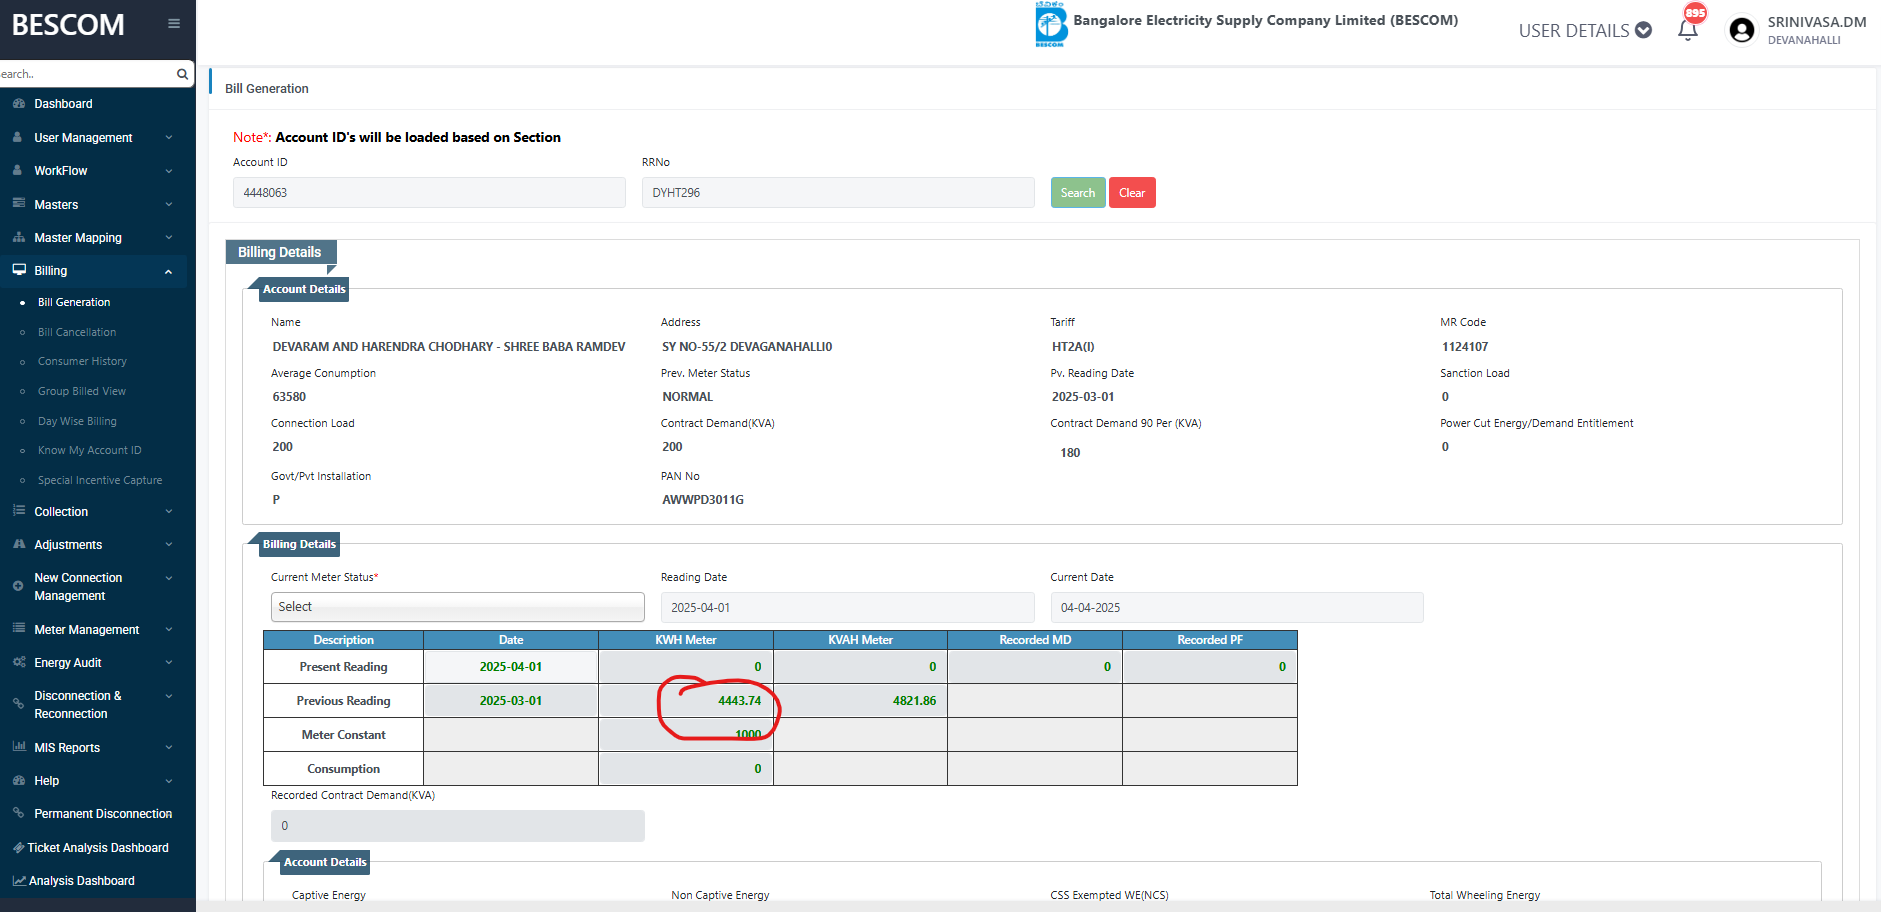The image size is (1881, 912).
Task: Open notifications bell icon
Action: tap(1688, 30)
